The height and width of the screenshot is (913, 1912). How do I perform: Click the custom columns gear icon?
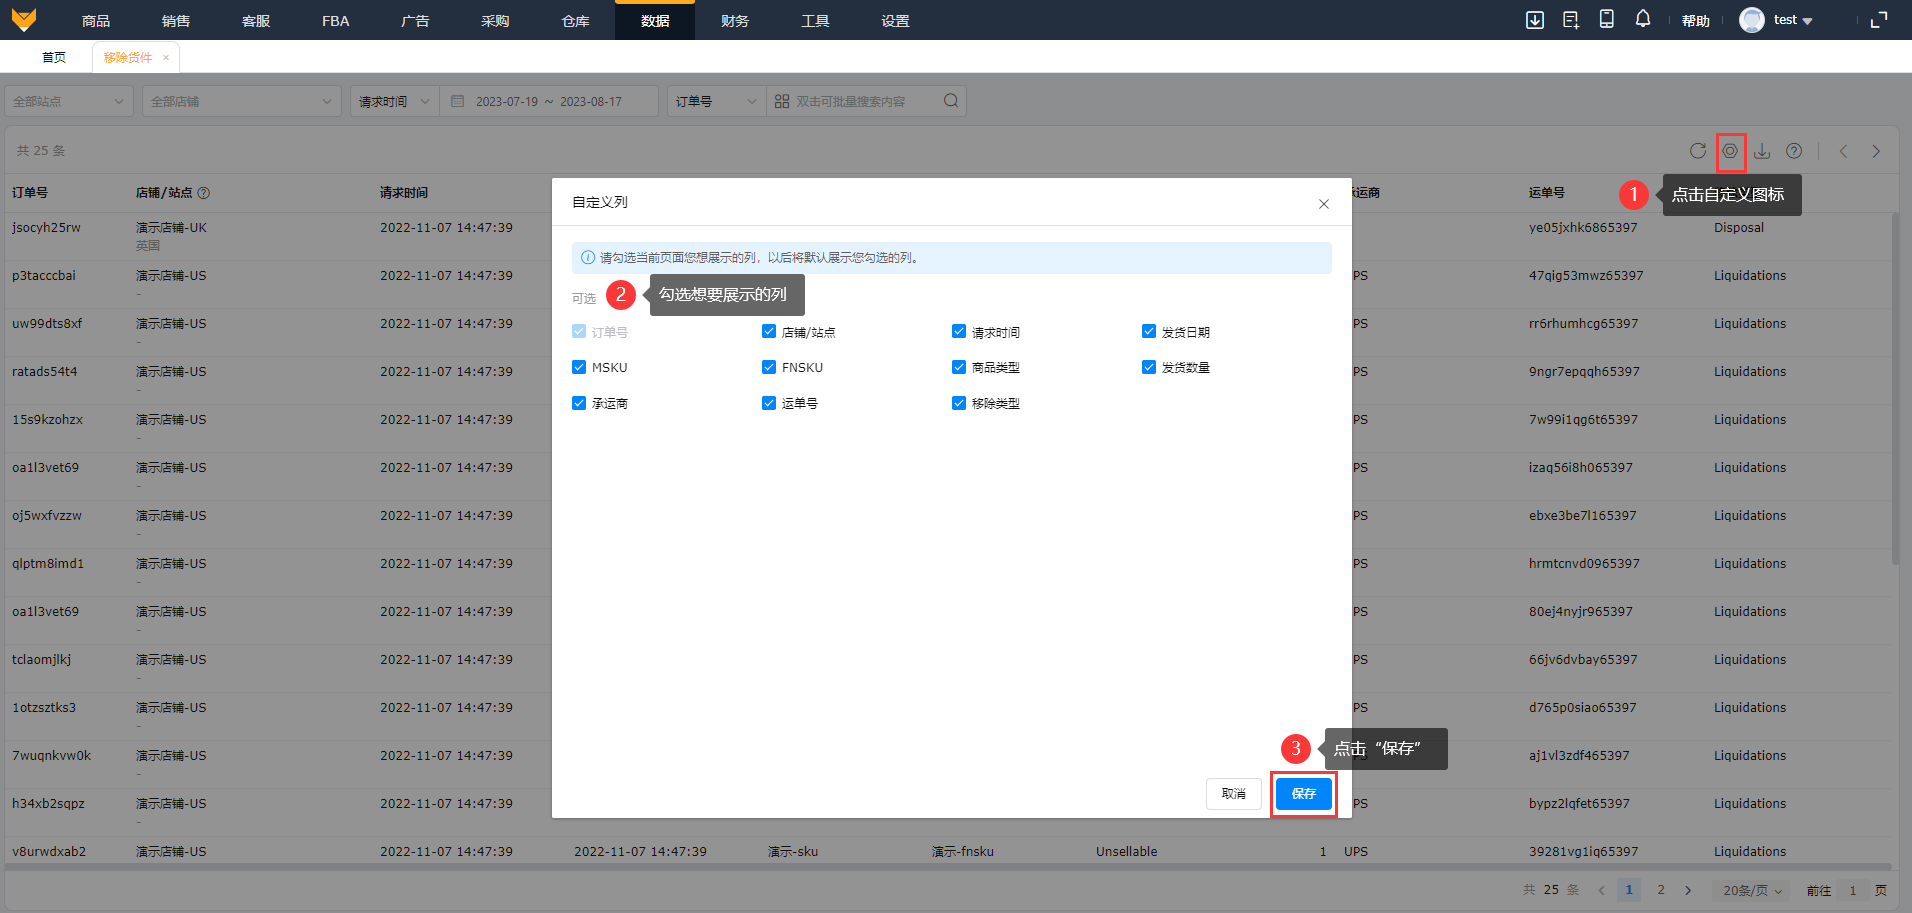pyautogui.click(x=1730, y=151)
